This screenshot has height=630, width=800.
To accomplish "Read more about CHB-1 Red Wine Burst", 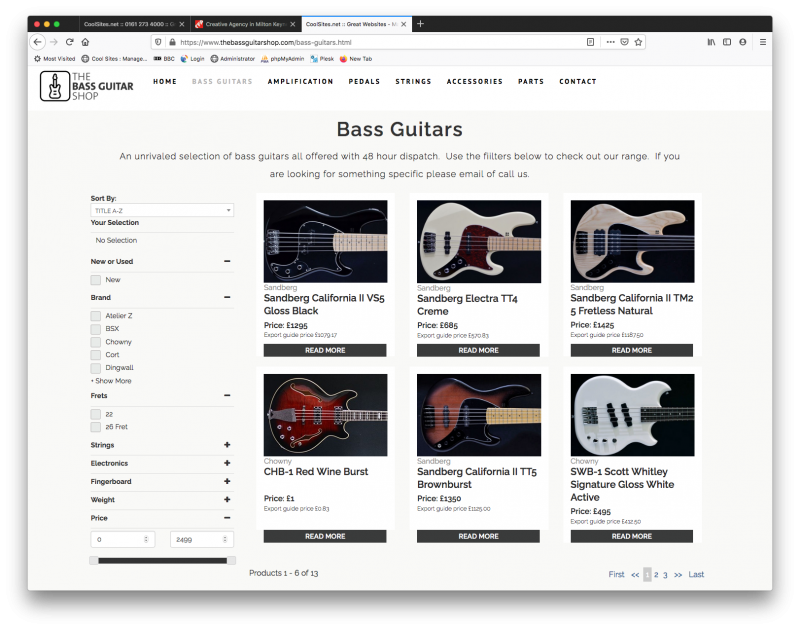I will pyautogui.click(x=325, y=536).
